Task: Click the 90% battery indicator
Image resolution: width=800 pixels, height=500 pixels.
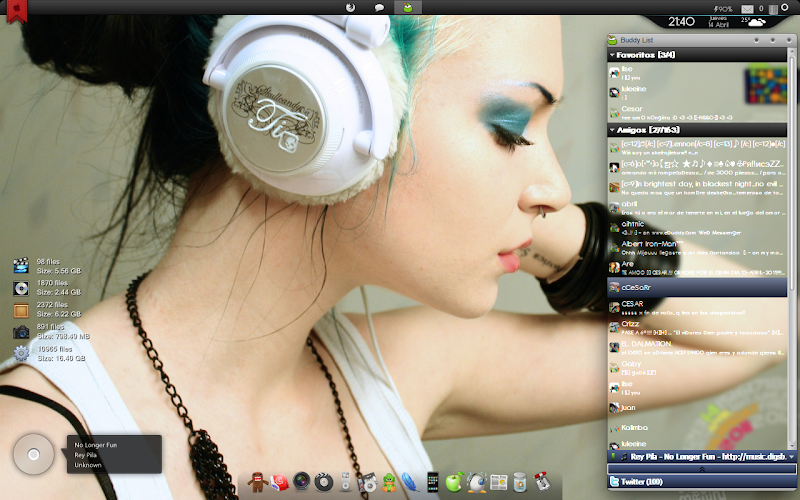Action: point(722,9)
